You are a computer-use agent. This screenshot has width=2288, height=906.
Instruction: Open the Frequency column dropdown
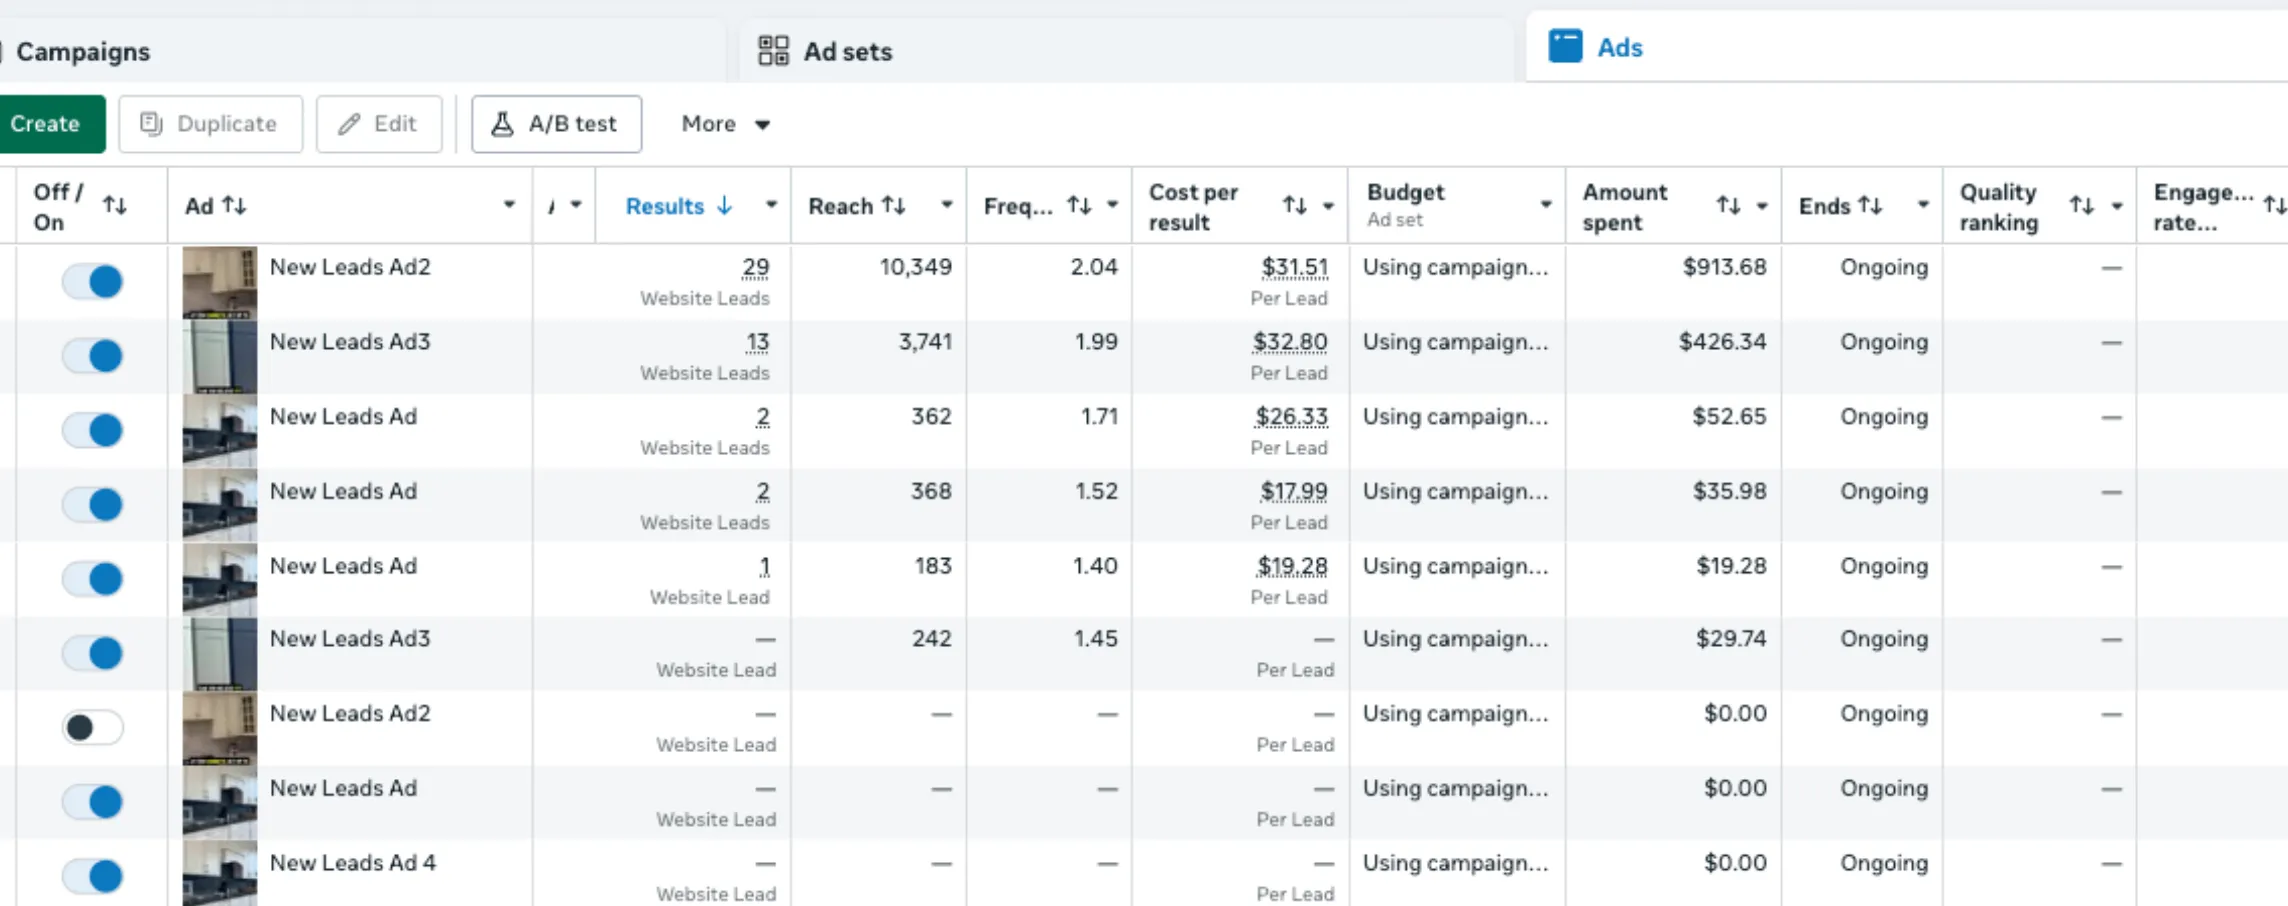click(x=1112, y=205)
